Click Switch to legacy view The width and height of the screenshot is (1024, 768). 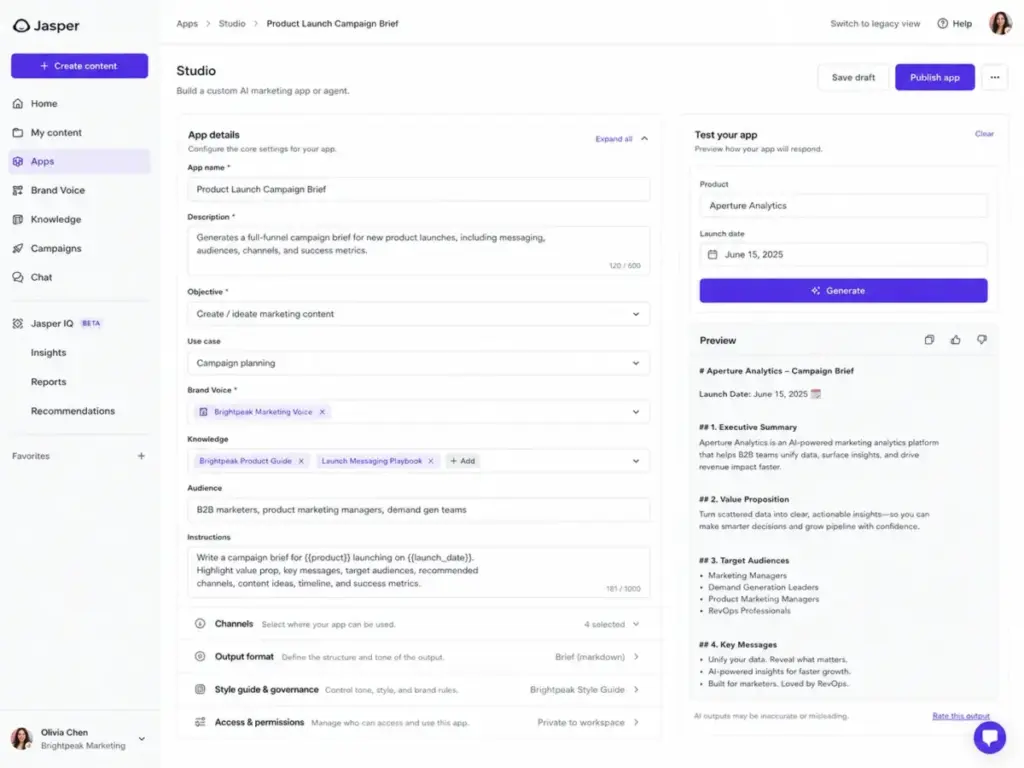click(x=875, y=24)
